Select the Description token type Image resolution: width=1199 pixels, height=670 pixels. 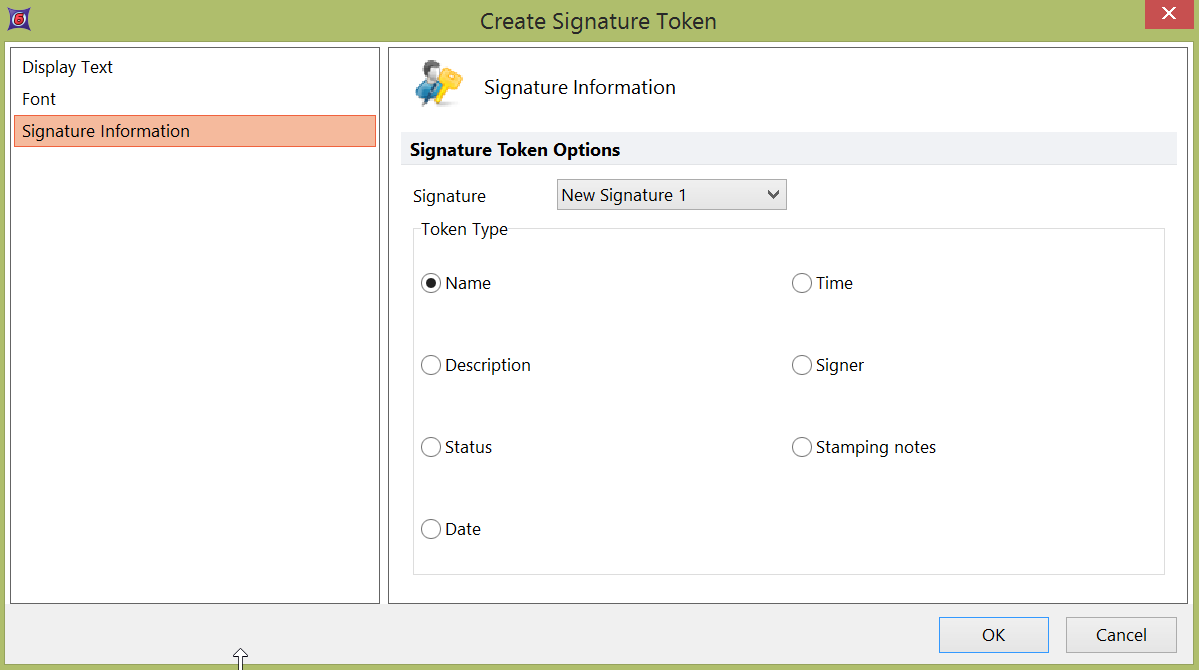[432, 365]
